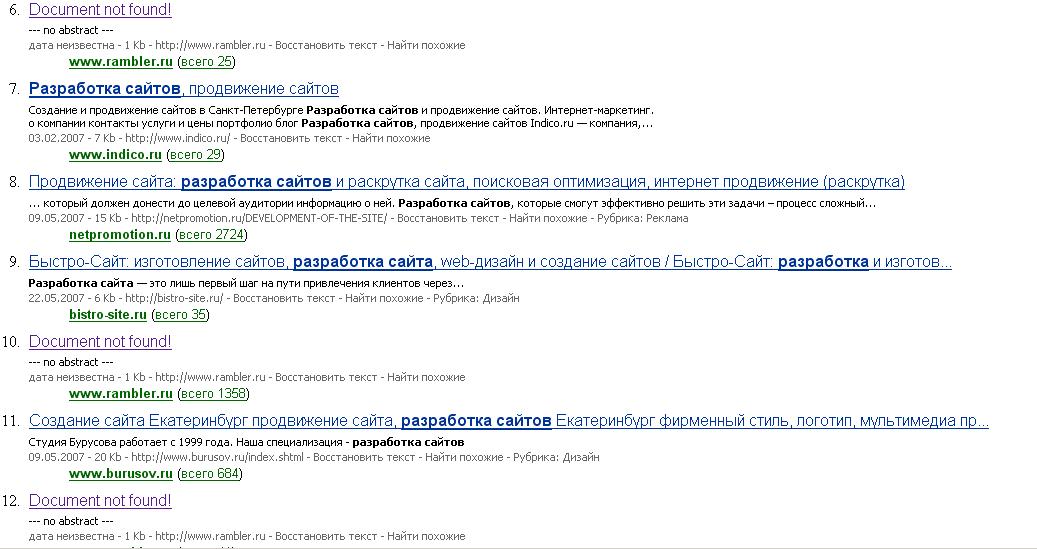Click 'Восстановить текст' for result 12
This screenshot has width=1037, height=549.
click(326, 536)
